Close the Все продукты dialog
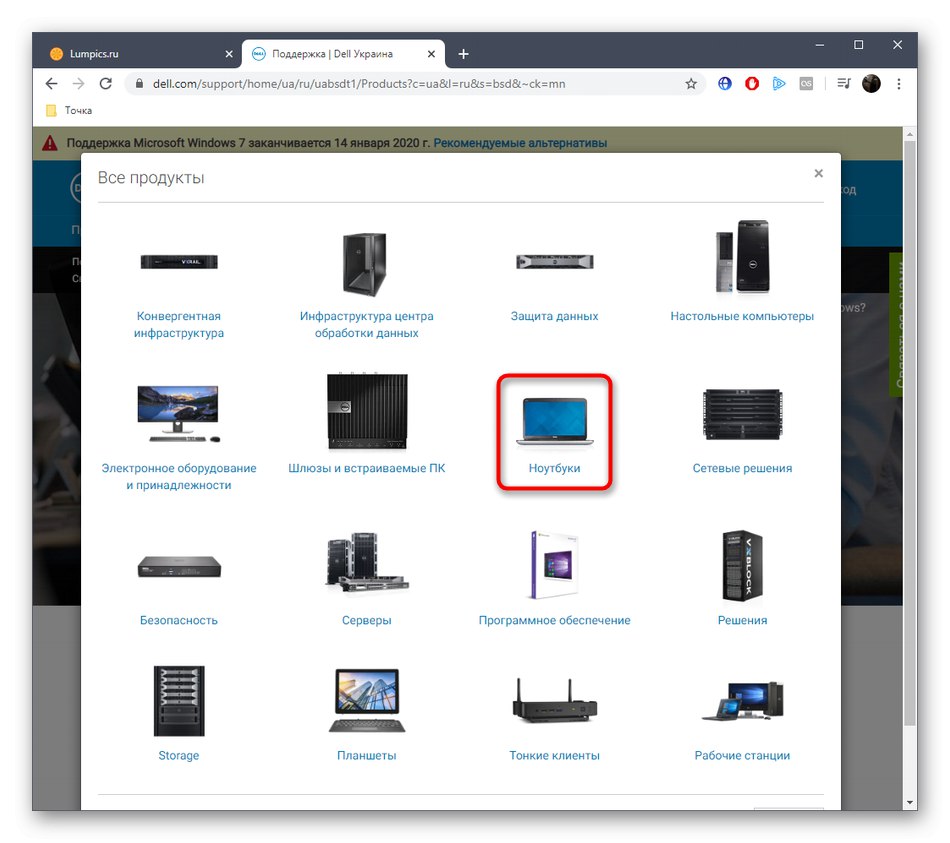Screen dimensions: 950x843 tap(818, 173)
